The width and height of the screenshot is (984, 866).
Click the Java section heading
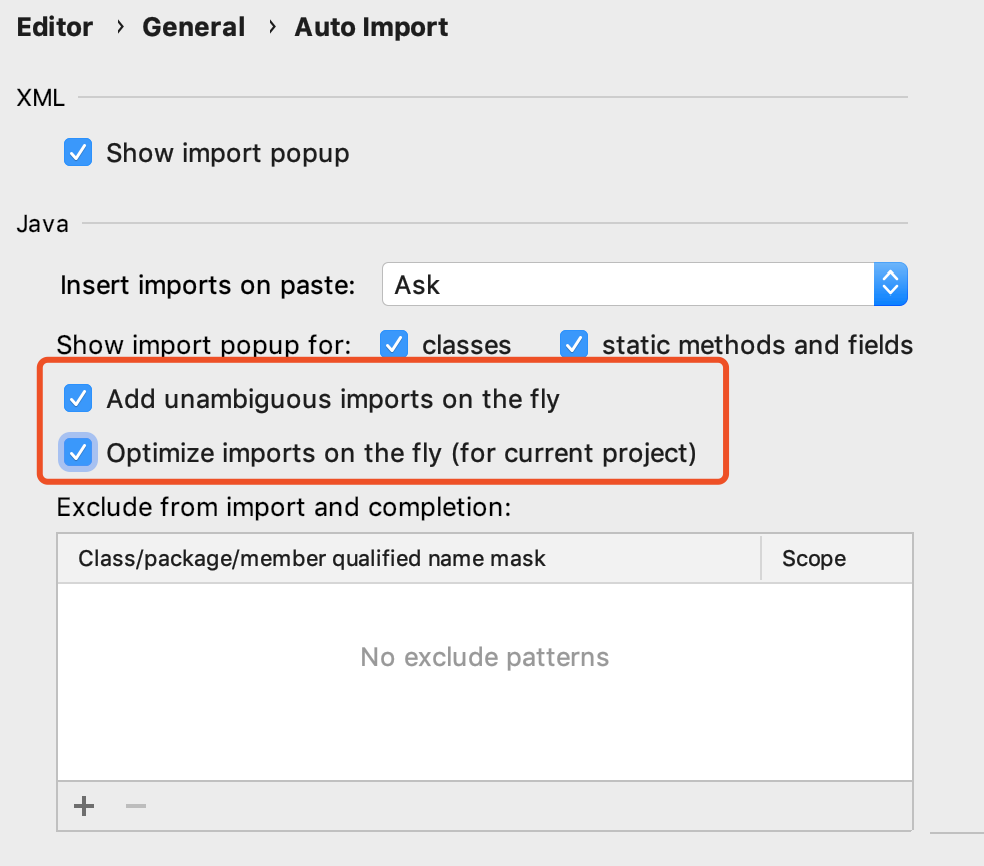tap(43, 223)
